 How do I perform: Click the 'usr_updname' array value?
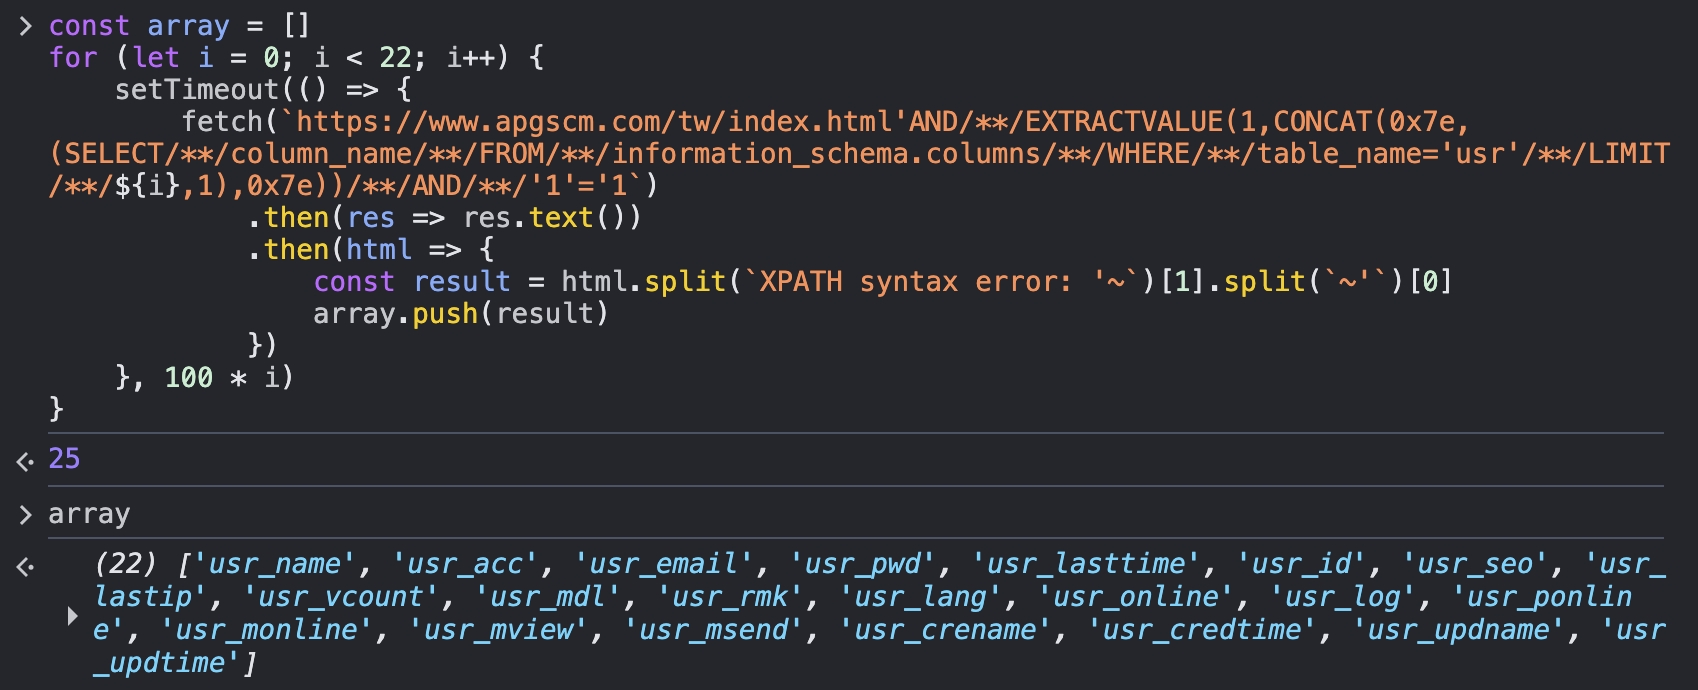coord(1459,630)
